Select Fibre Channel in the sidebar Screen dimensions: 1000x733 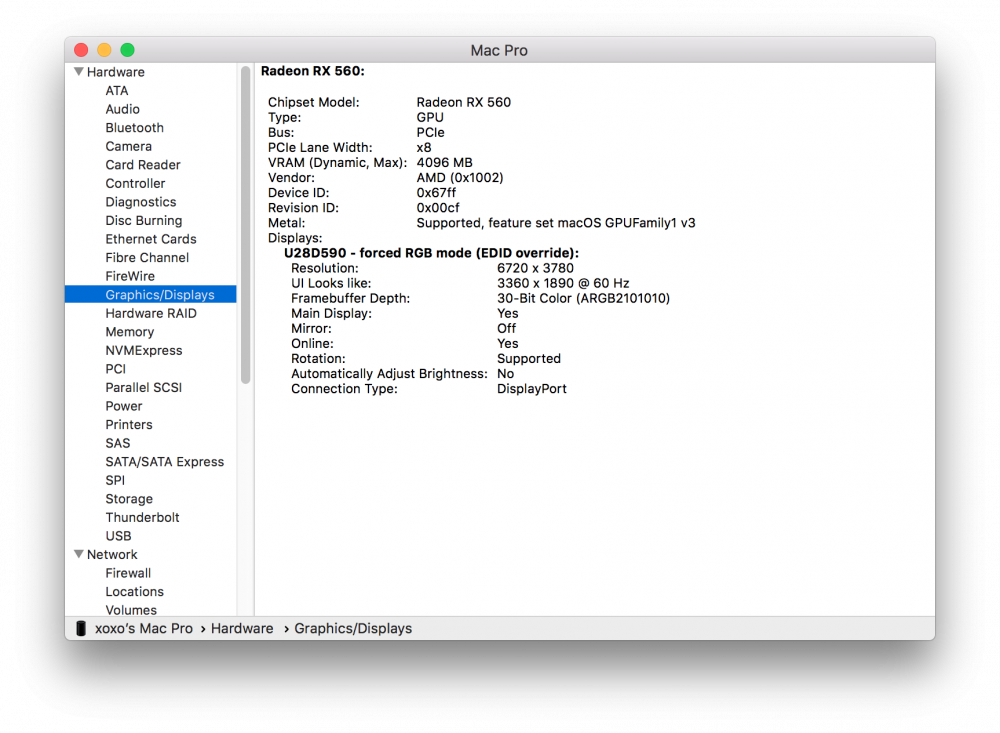pos(147,257)
